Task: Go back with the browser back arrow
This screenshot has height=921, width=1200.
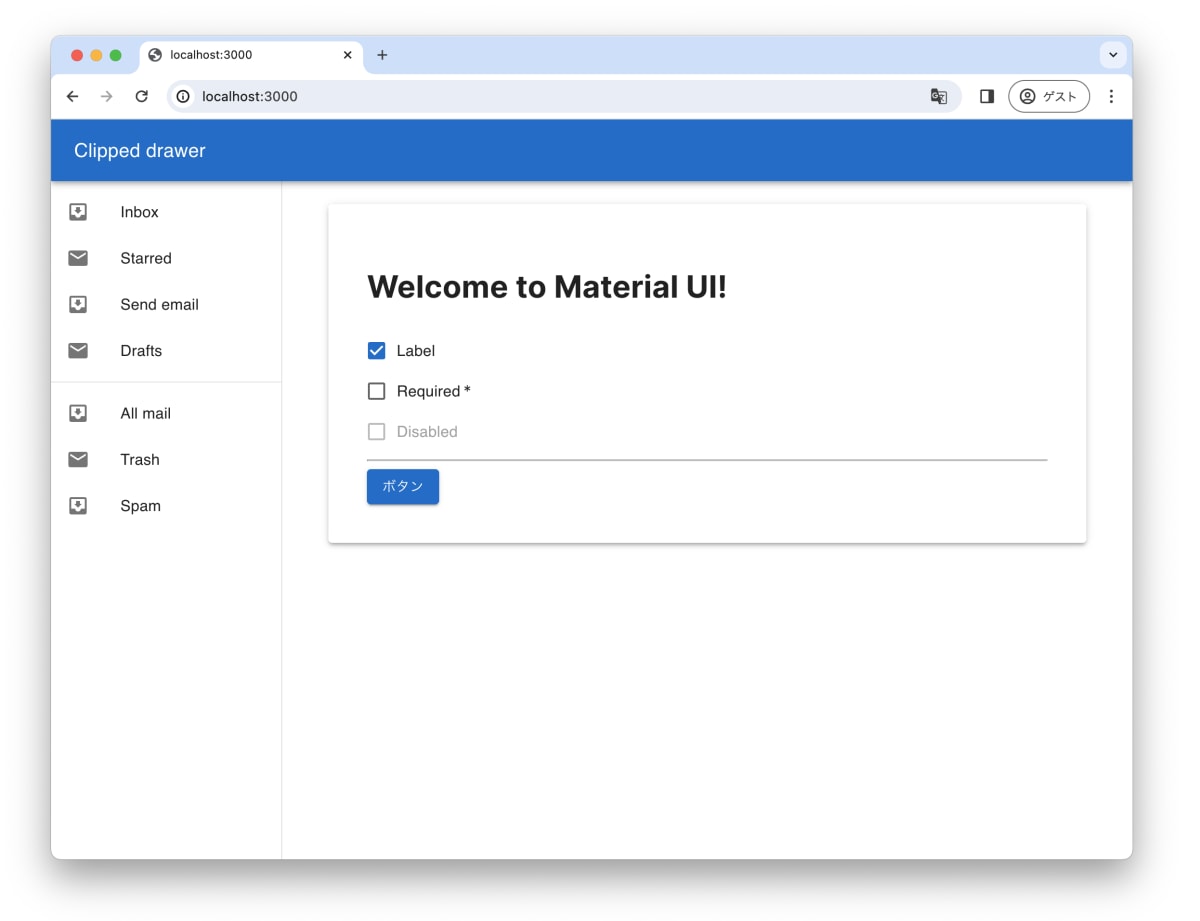Action: click(x=72, y=96)
